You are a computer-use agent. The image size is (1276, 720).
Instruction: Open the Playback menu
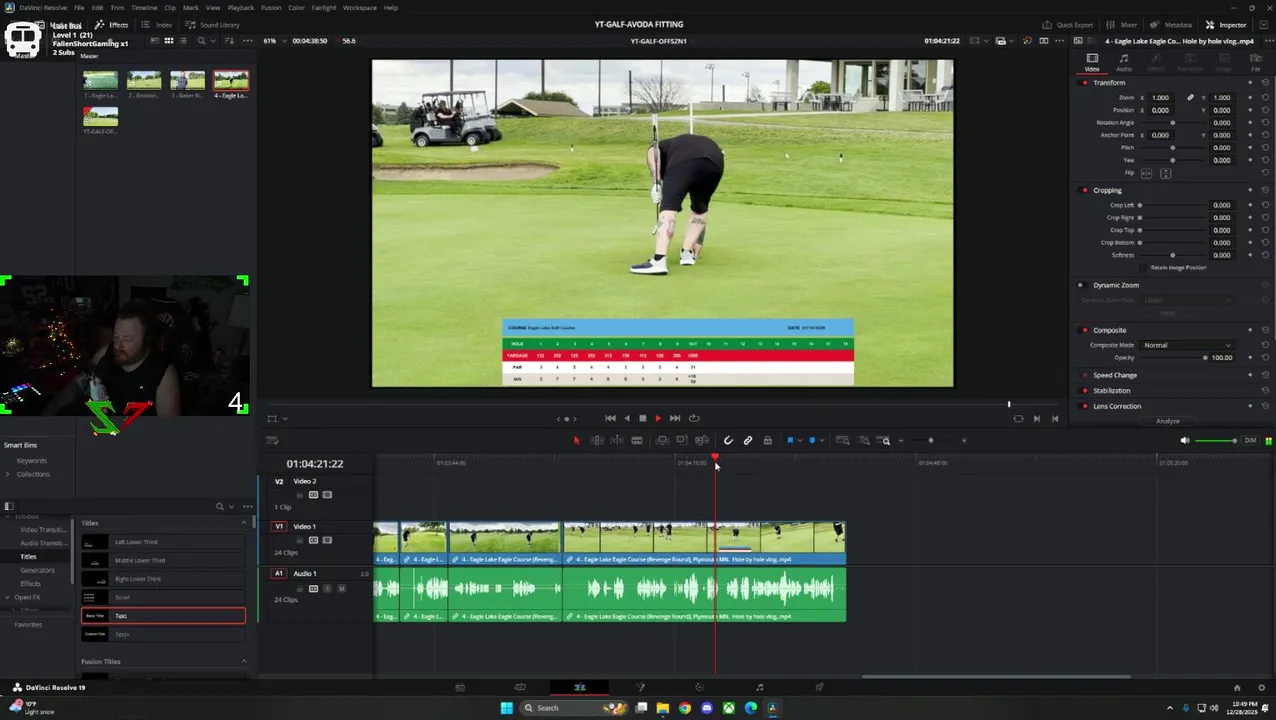pos(240,7)
